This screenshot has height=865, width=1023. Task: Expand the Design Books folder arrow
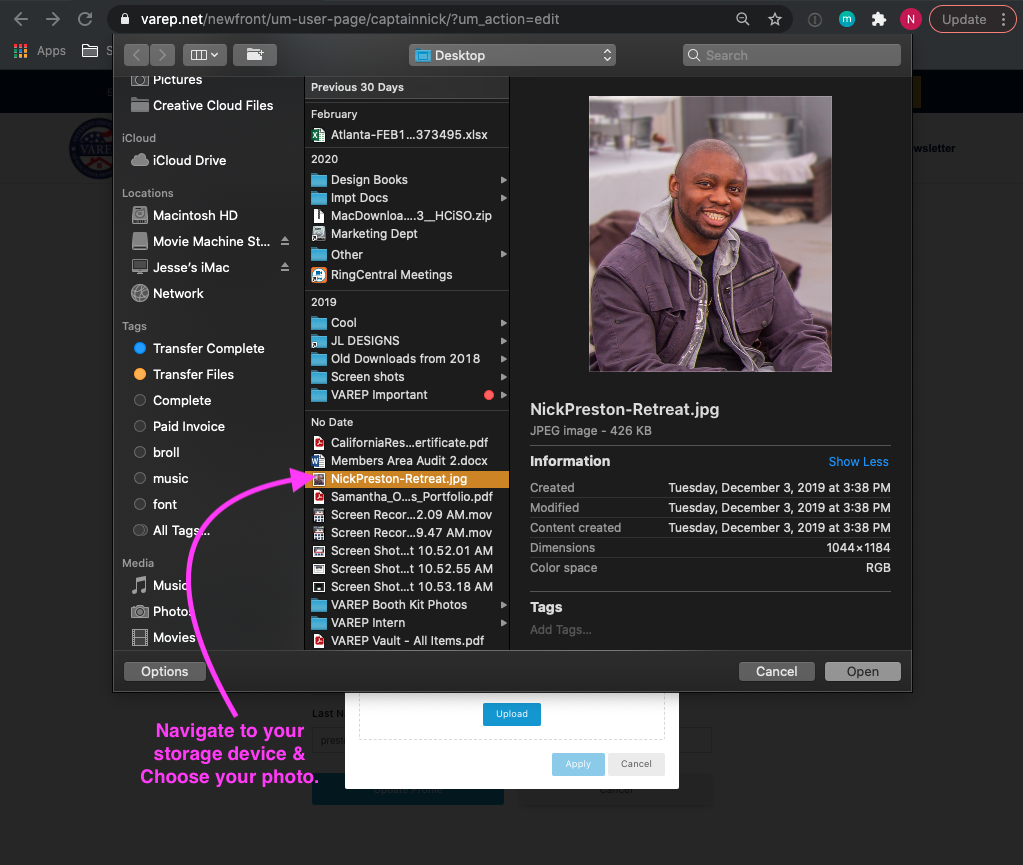(504, 180)
